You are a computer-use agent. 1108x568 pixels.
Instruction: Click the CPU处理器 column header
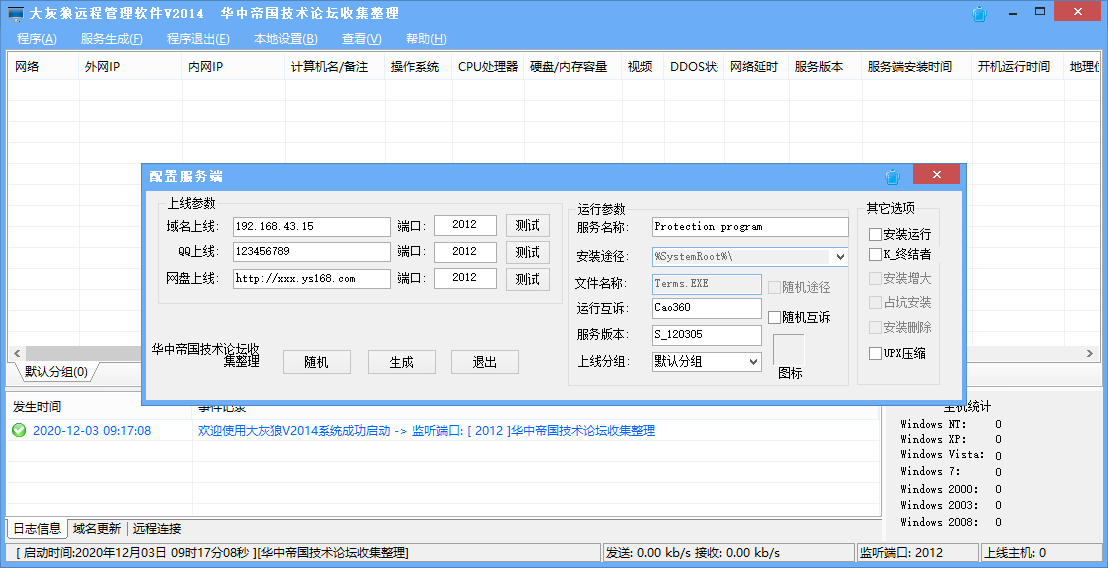(x=488, y=66)
